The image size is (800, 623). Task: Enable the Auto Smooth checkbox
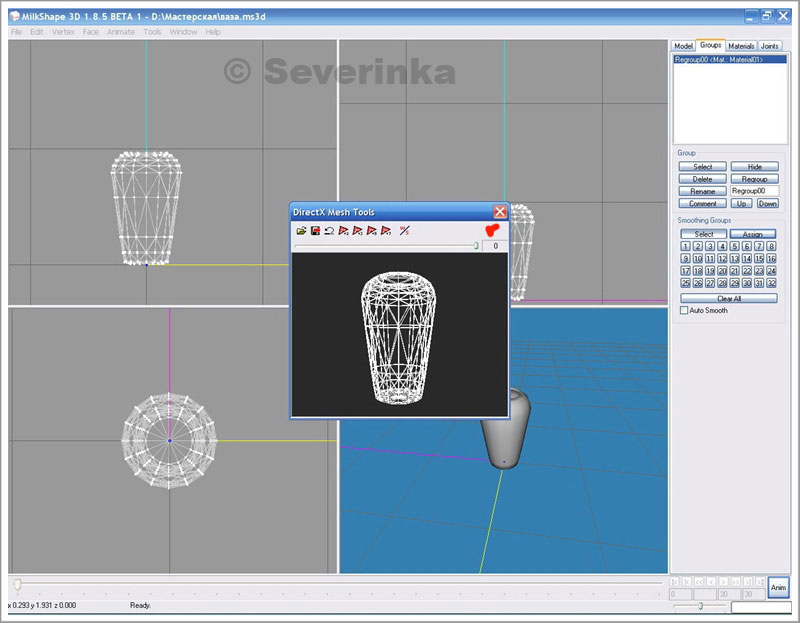tap(684, 311)
